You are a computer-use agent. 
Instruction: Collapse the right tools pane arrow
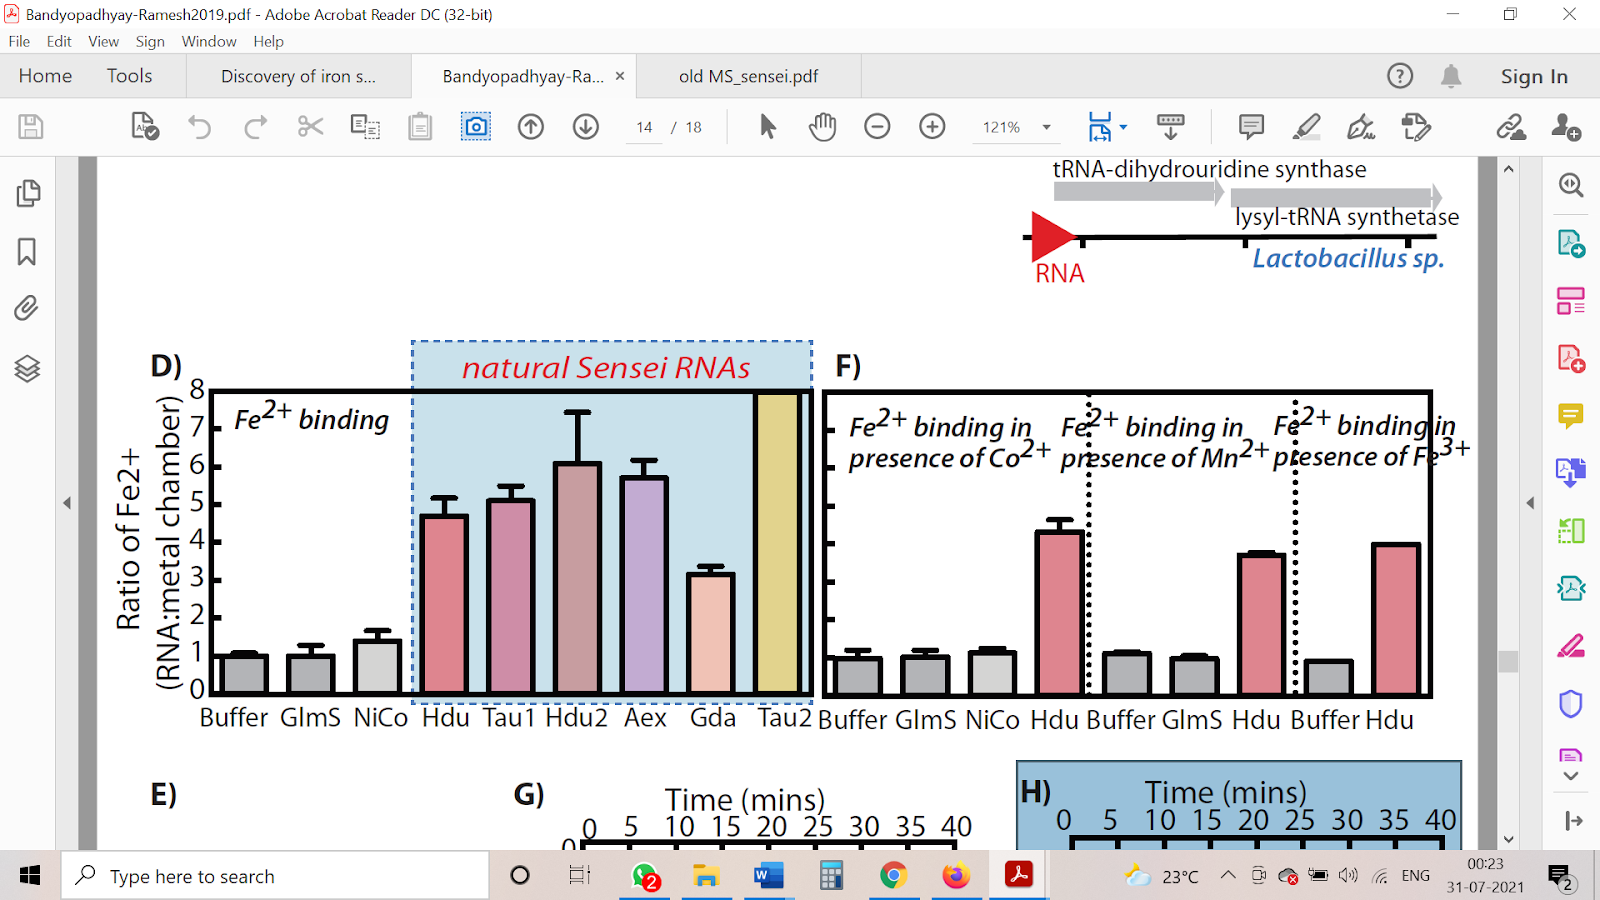[x=1530, y=503]
